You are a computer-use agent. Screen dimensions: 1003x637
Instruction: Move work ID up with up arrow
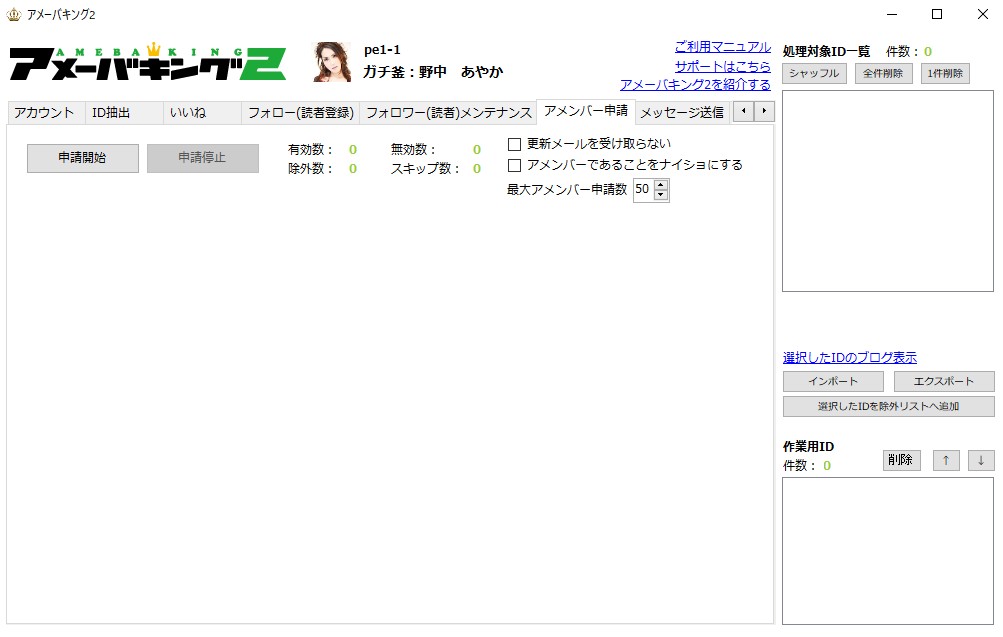coord(946,460)
